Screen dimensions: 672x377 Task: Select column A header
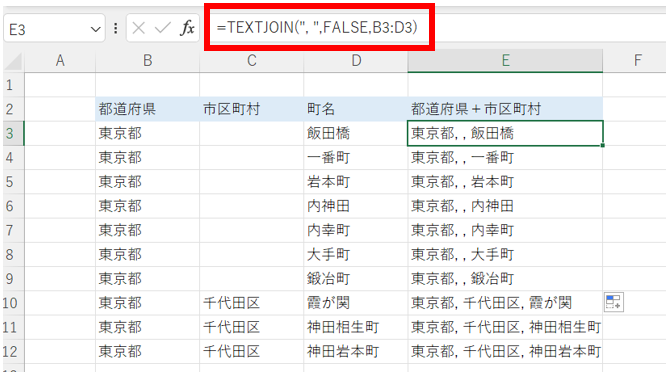click(60, 61)
